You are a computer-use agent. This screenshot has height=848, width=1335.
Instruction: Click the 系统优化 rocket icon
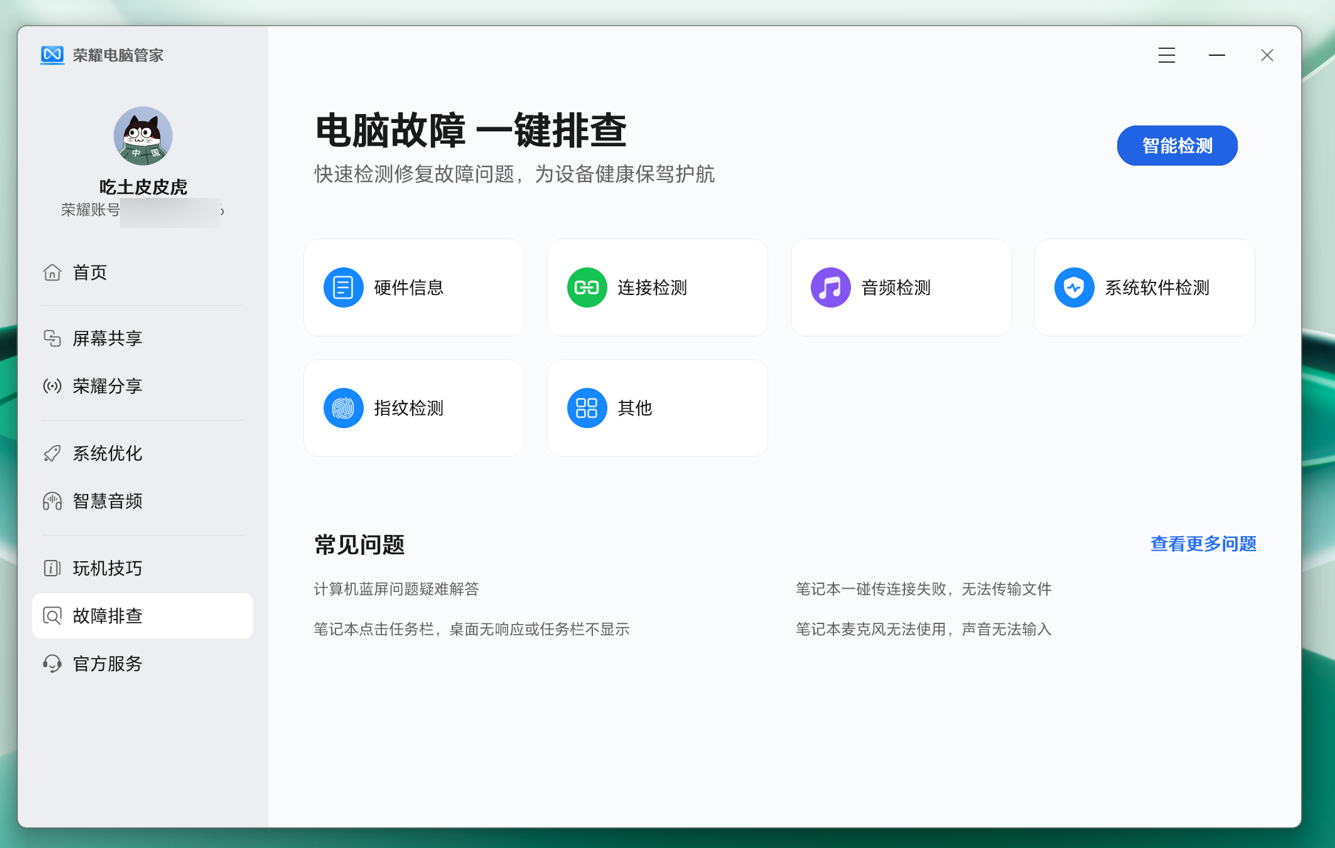(52, 453)
